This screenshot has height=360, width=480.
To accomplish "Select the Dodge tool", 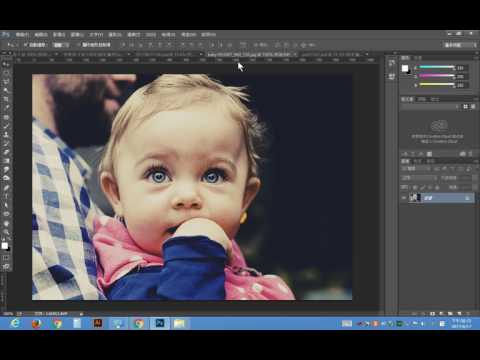I will (x=6, y=178).
